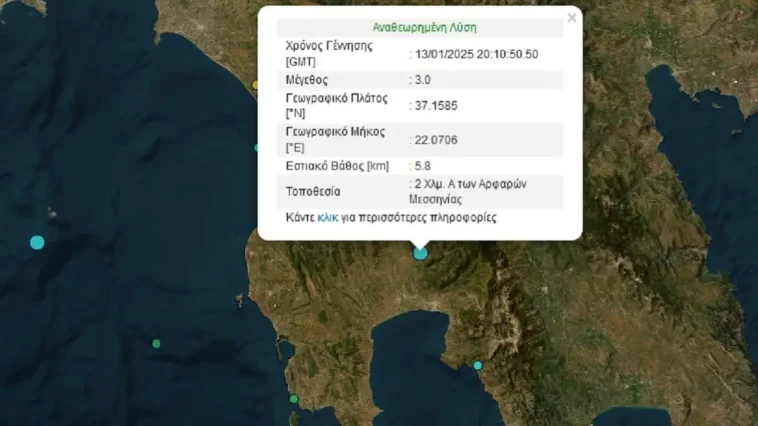
Task: Select the earthquake marker below the popup pointer
Action: (421, 253)
